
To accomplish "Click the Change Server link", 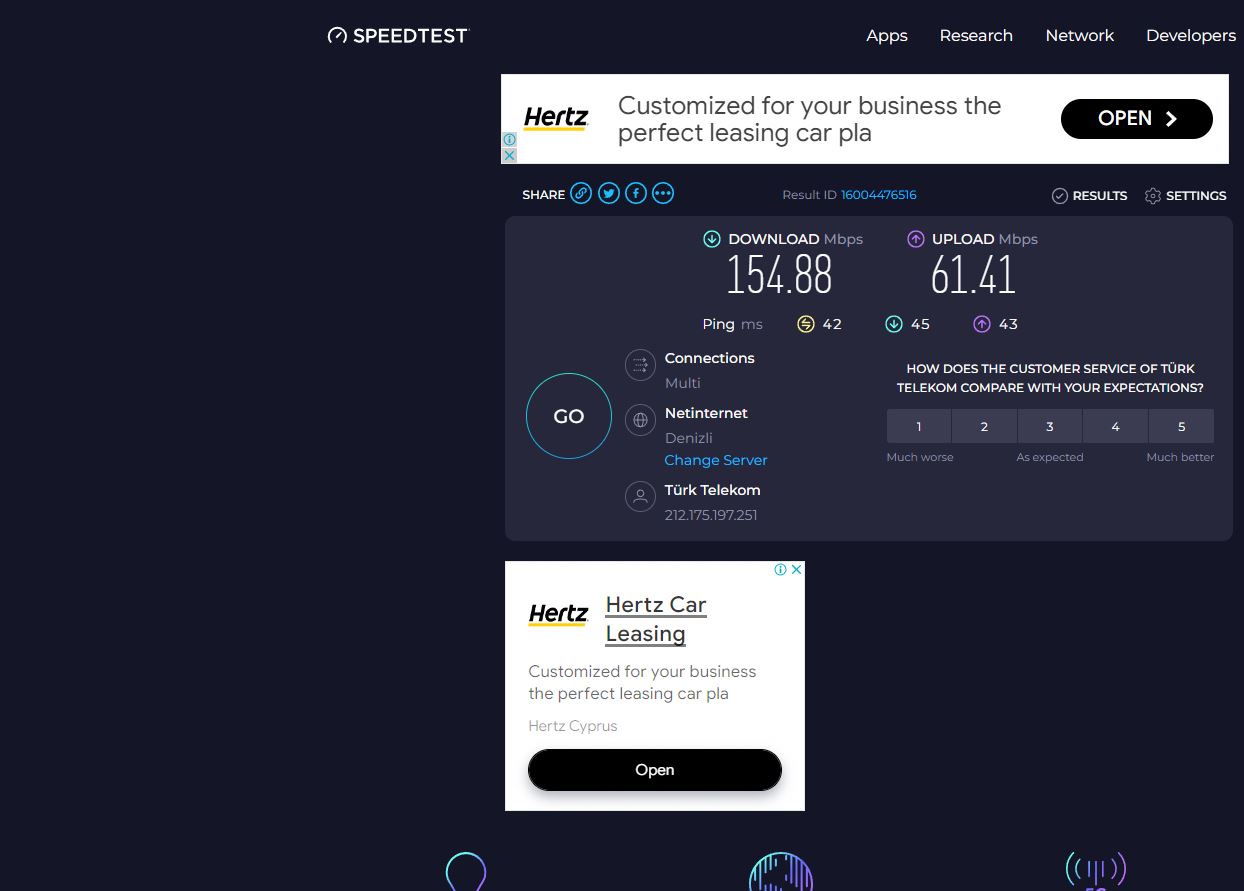I will coord(716,460).
